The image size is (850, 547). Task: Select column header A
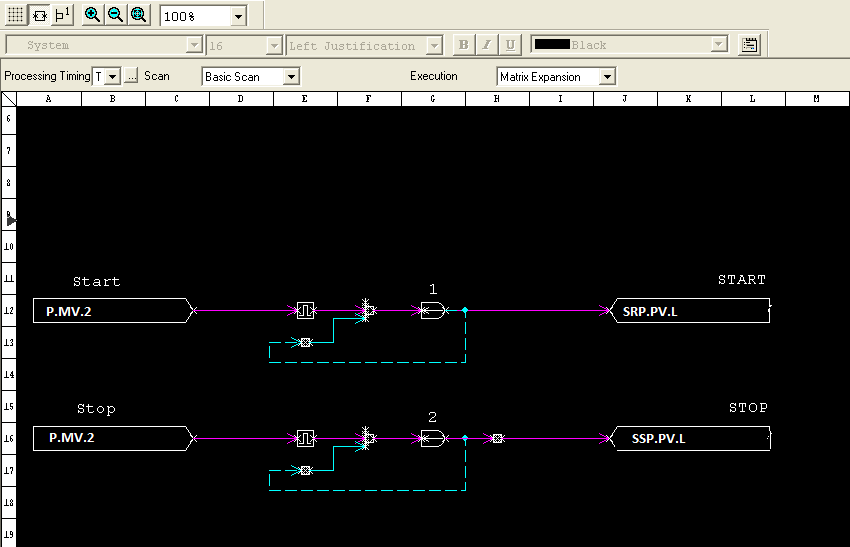coord(49,99)
